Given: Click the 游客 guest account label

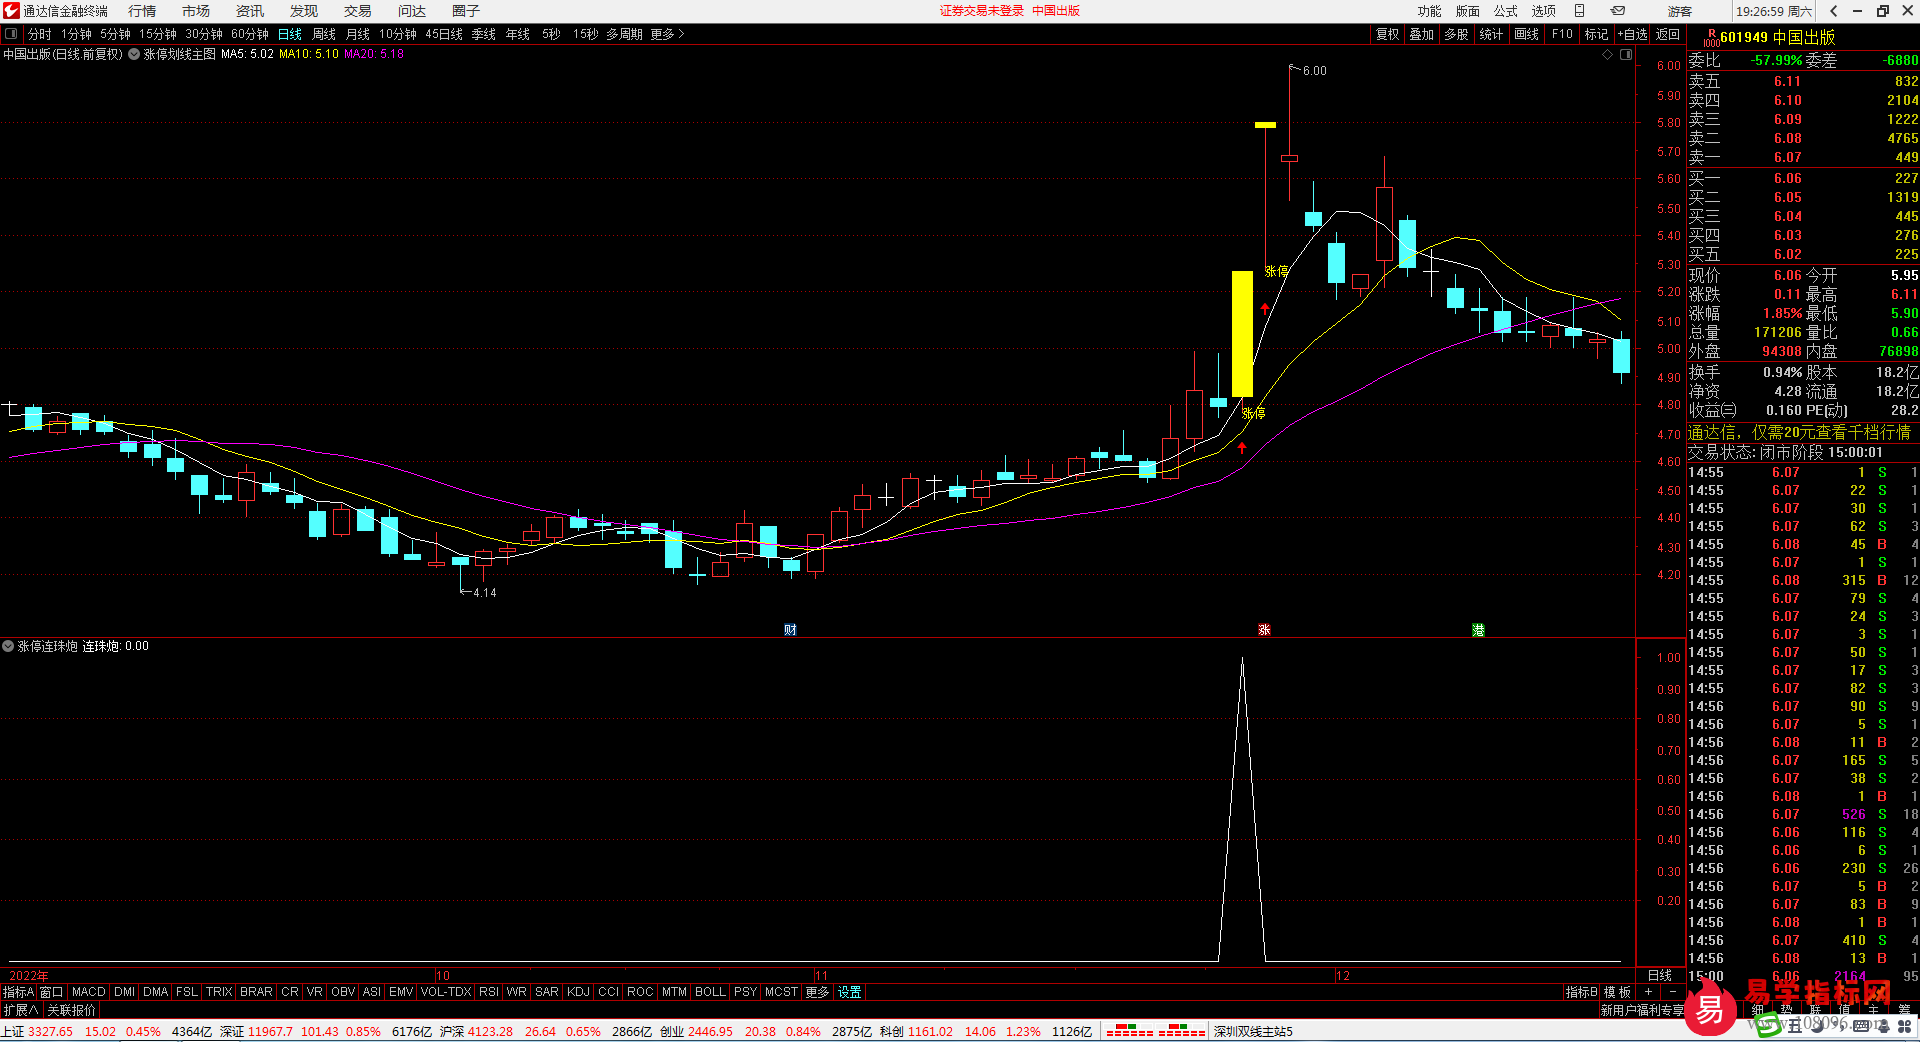Looking at the screenshot, I should 1680,11.
